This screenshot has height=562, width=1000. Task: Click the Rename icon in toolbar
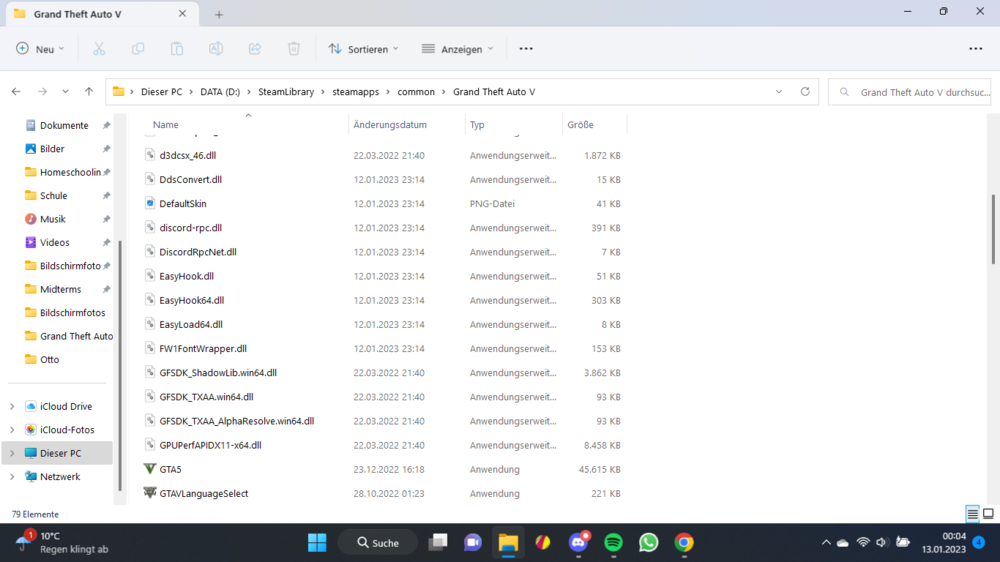[x=216, y=48]
